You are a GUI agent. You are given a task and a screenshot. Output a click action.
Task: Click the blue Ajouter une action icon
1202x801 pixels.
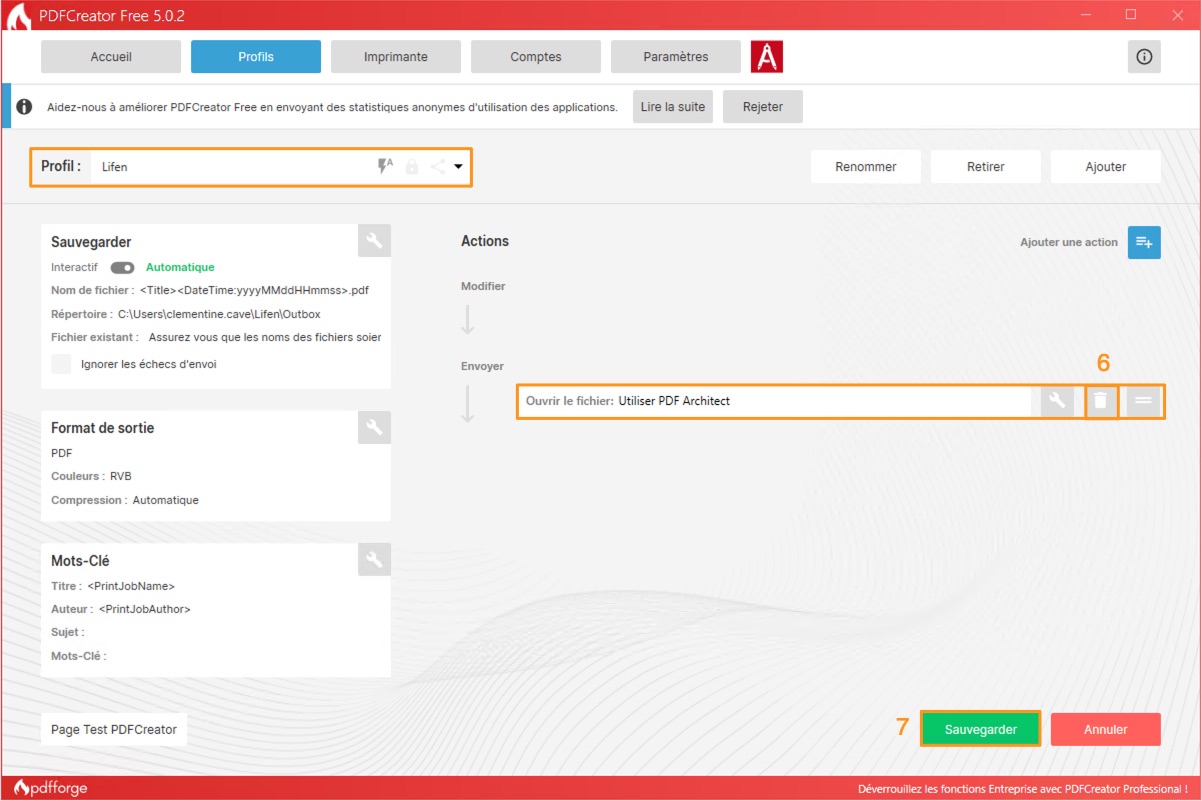click(1144, 242)
